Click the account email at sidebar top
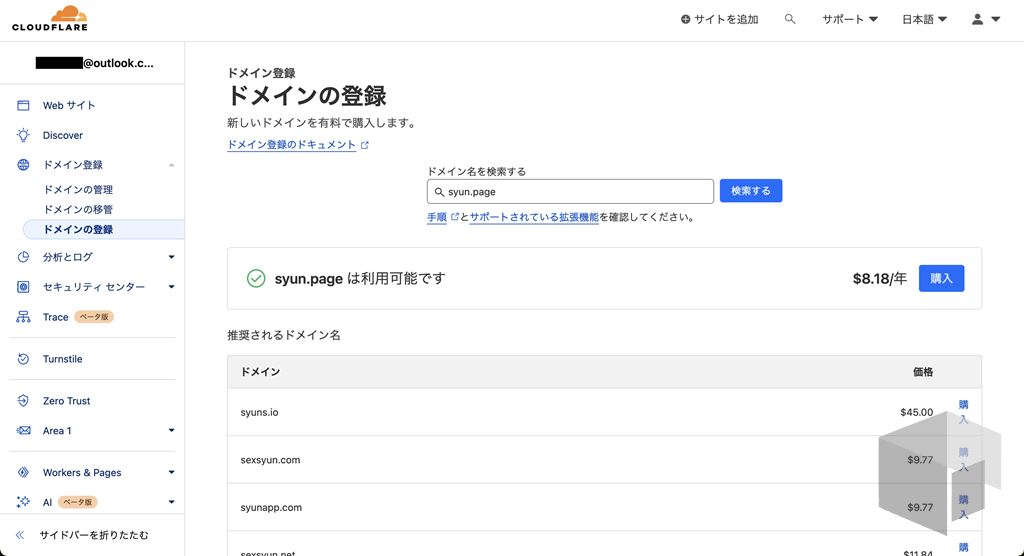The image size is (1024, 556). tap(95, 63)
